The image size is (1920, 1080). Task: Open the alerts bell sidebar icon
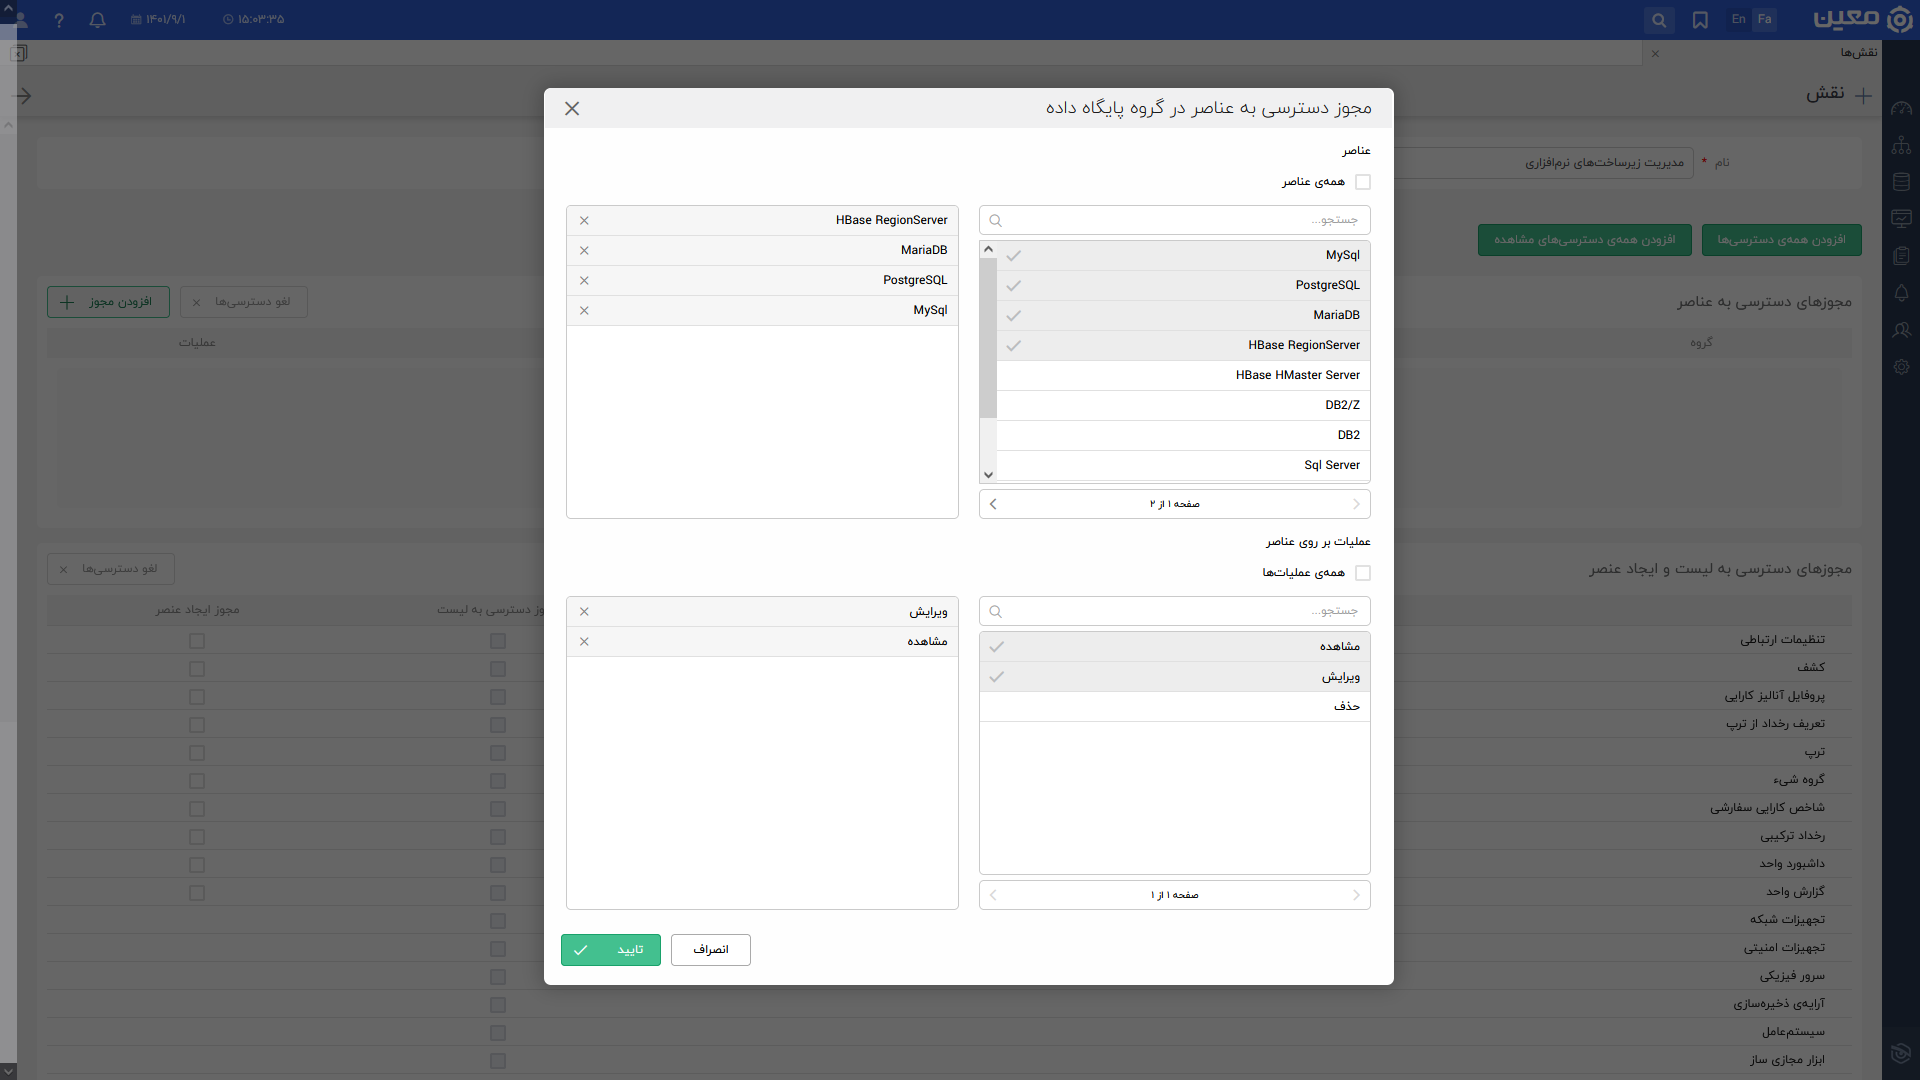[x=1901, y=293]
